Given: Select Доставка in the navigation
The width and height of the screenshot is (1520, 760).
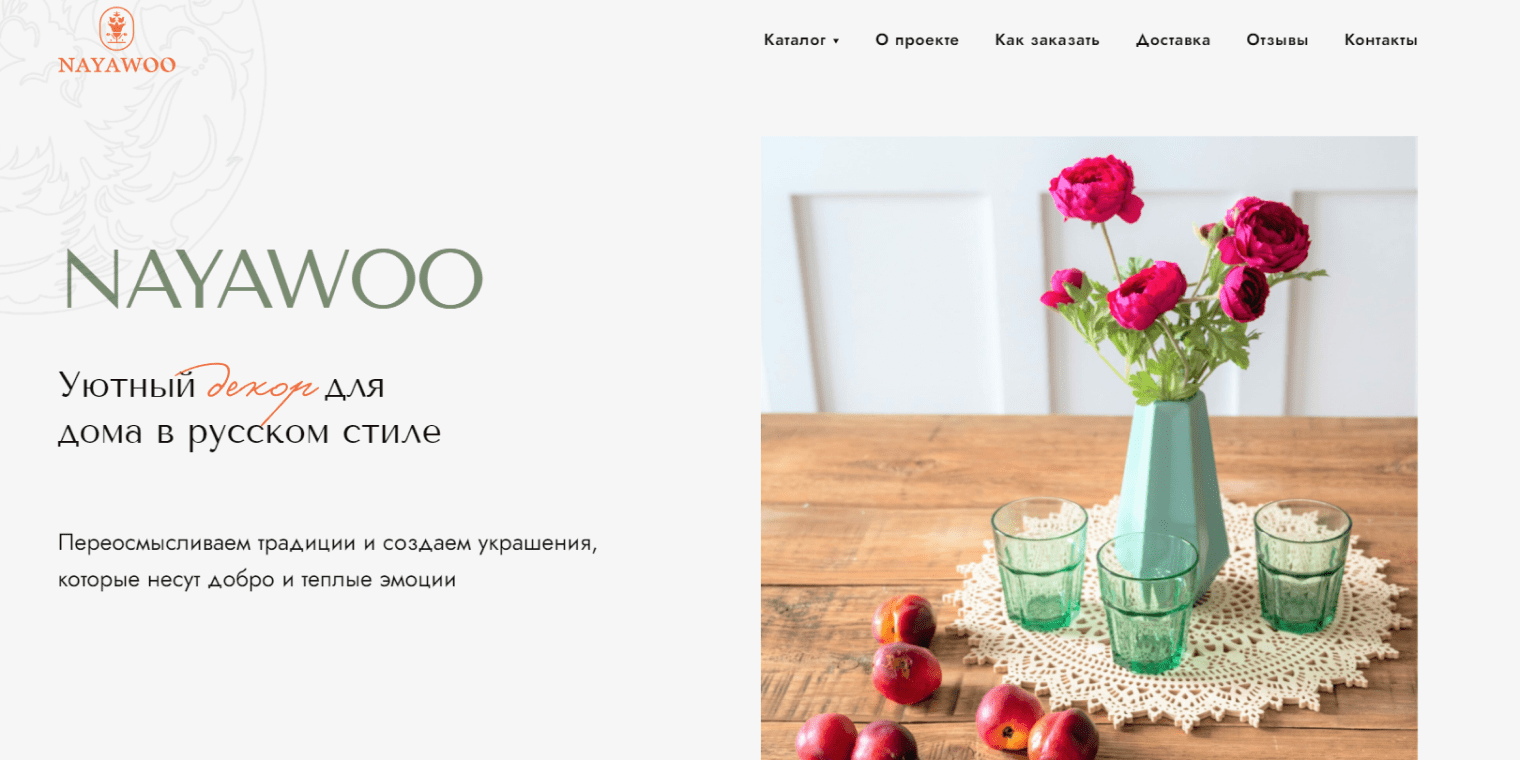Looking at the screenshot, I should coord(1173,40).
